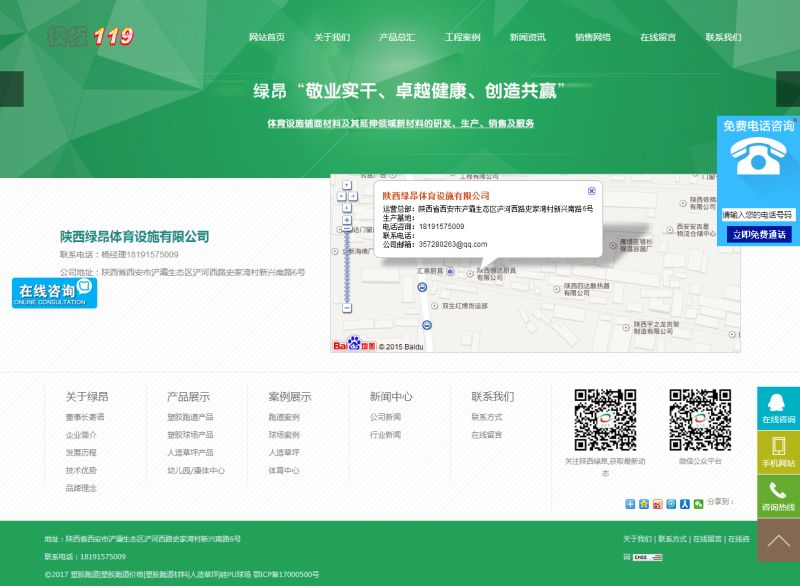
Task: Share to WeChat icon
Action: tap(698, 504)
